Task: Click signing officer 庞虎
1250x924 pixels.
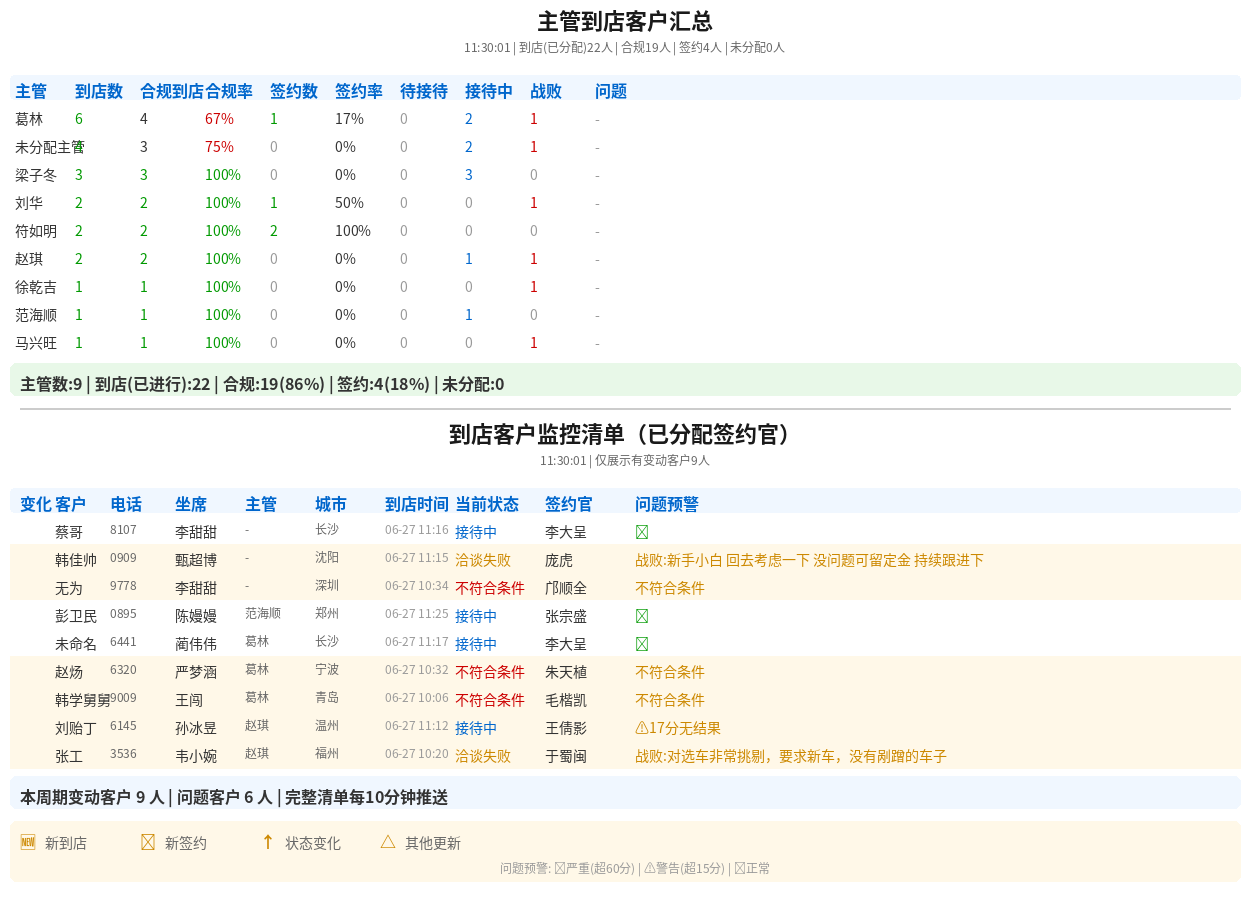Action: click(x=559, y=560)
